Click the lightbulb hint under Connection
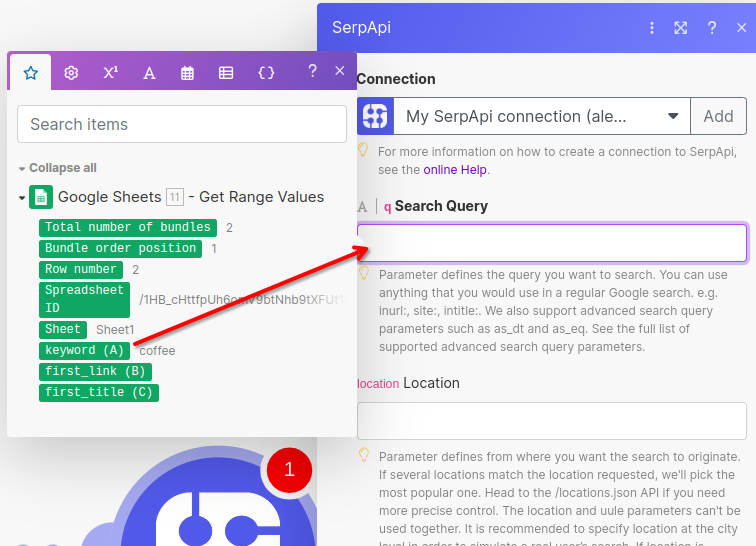Screen dimensions: 756x546 [x=363, y=150]
